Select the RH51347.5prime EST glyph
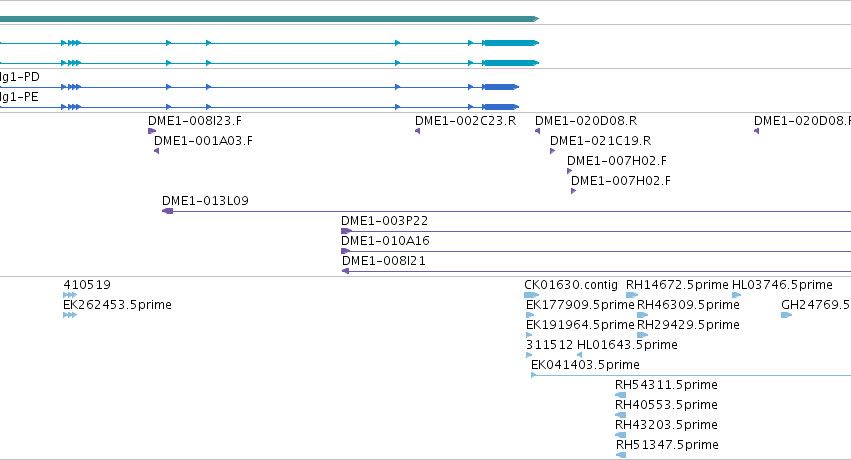Image resolution: width=851 pixels, height=460 pixels. pyautogui.click(x=621, y=455)
